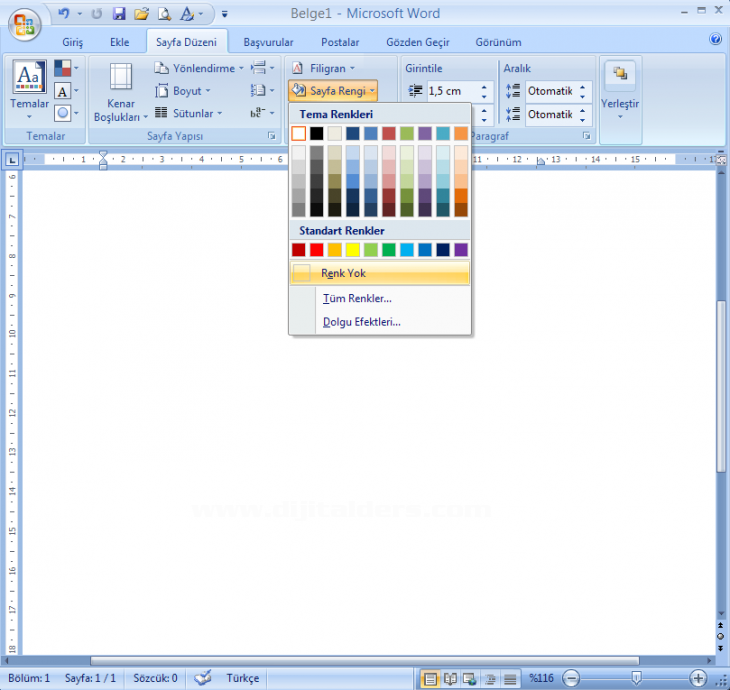This screenshot has height=690, width=730.
Task: Click the zoom in plus button
Action: click(697, 678)
